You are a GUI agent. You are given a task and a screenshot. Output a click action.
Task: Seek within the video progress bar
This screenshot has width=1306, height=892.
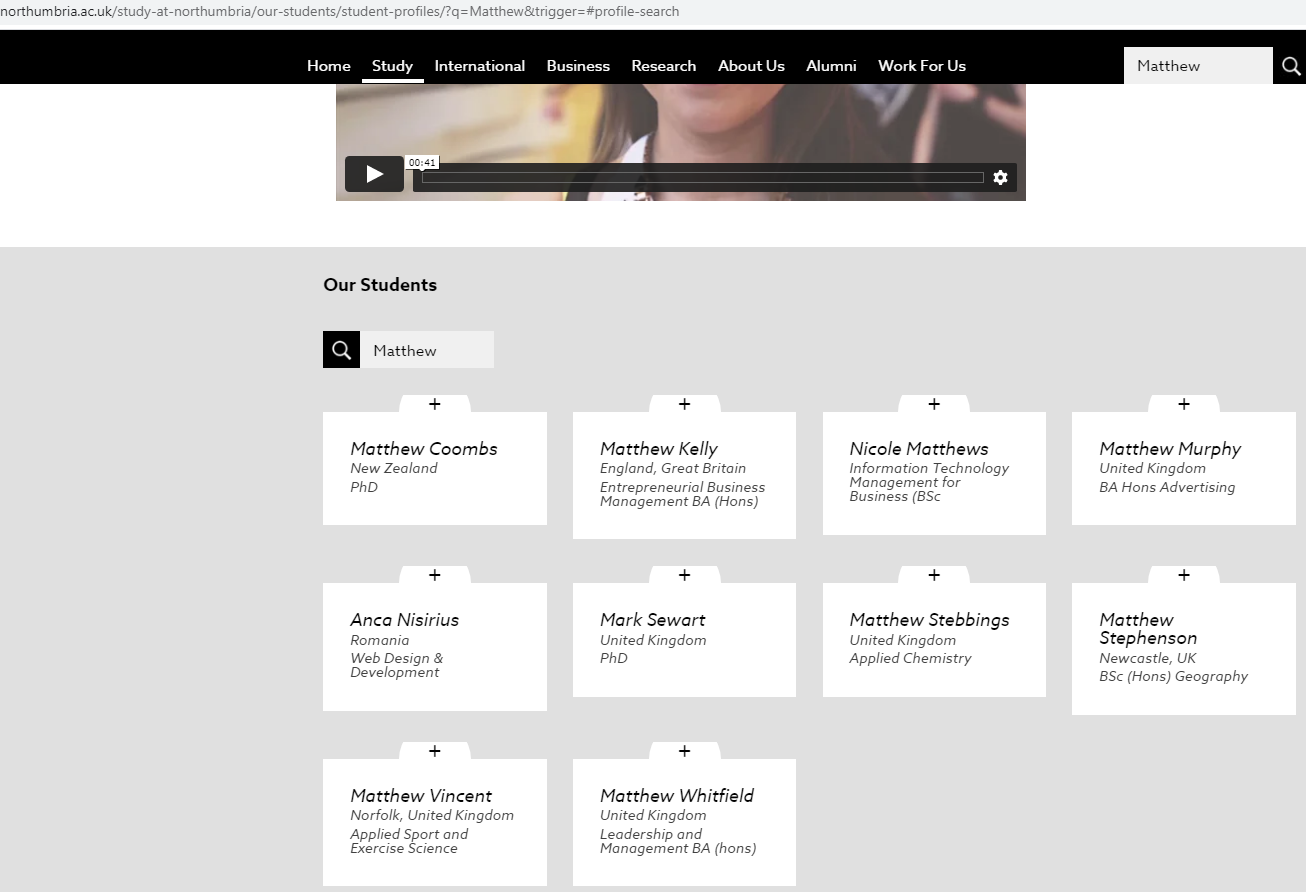pyautogui.click(x=702, y=178)
